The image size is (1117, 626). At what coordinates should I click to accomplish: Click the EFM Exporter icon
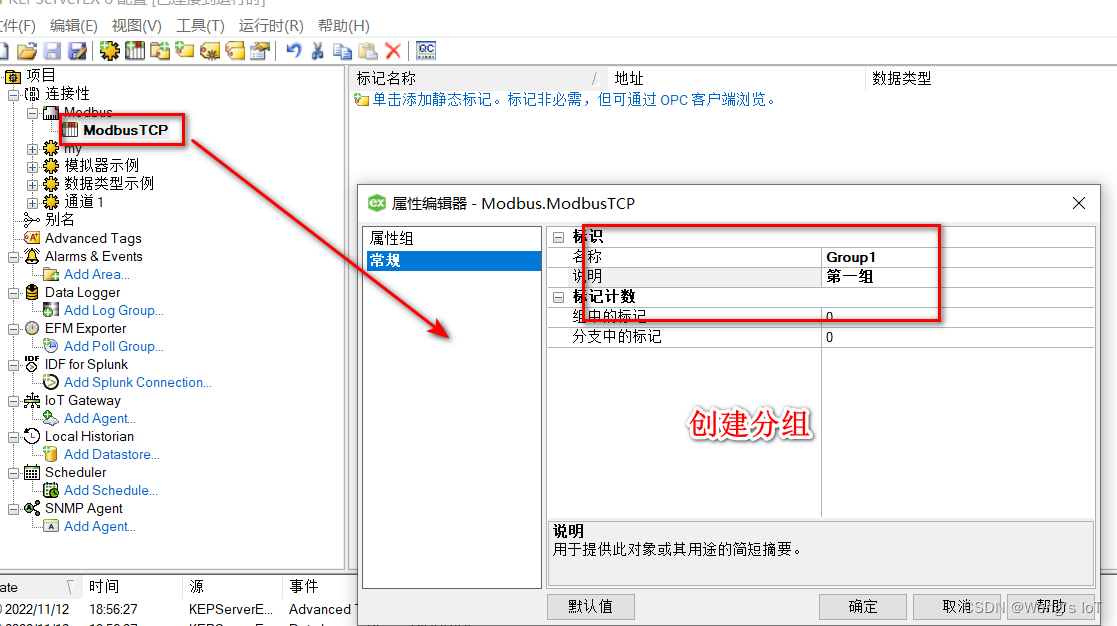(x=32, y=328)
